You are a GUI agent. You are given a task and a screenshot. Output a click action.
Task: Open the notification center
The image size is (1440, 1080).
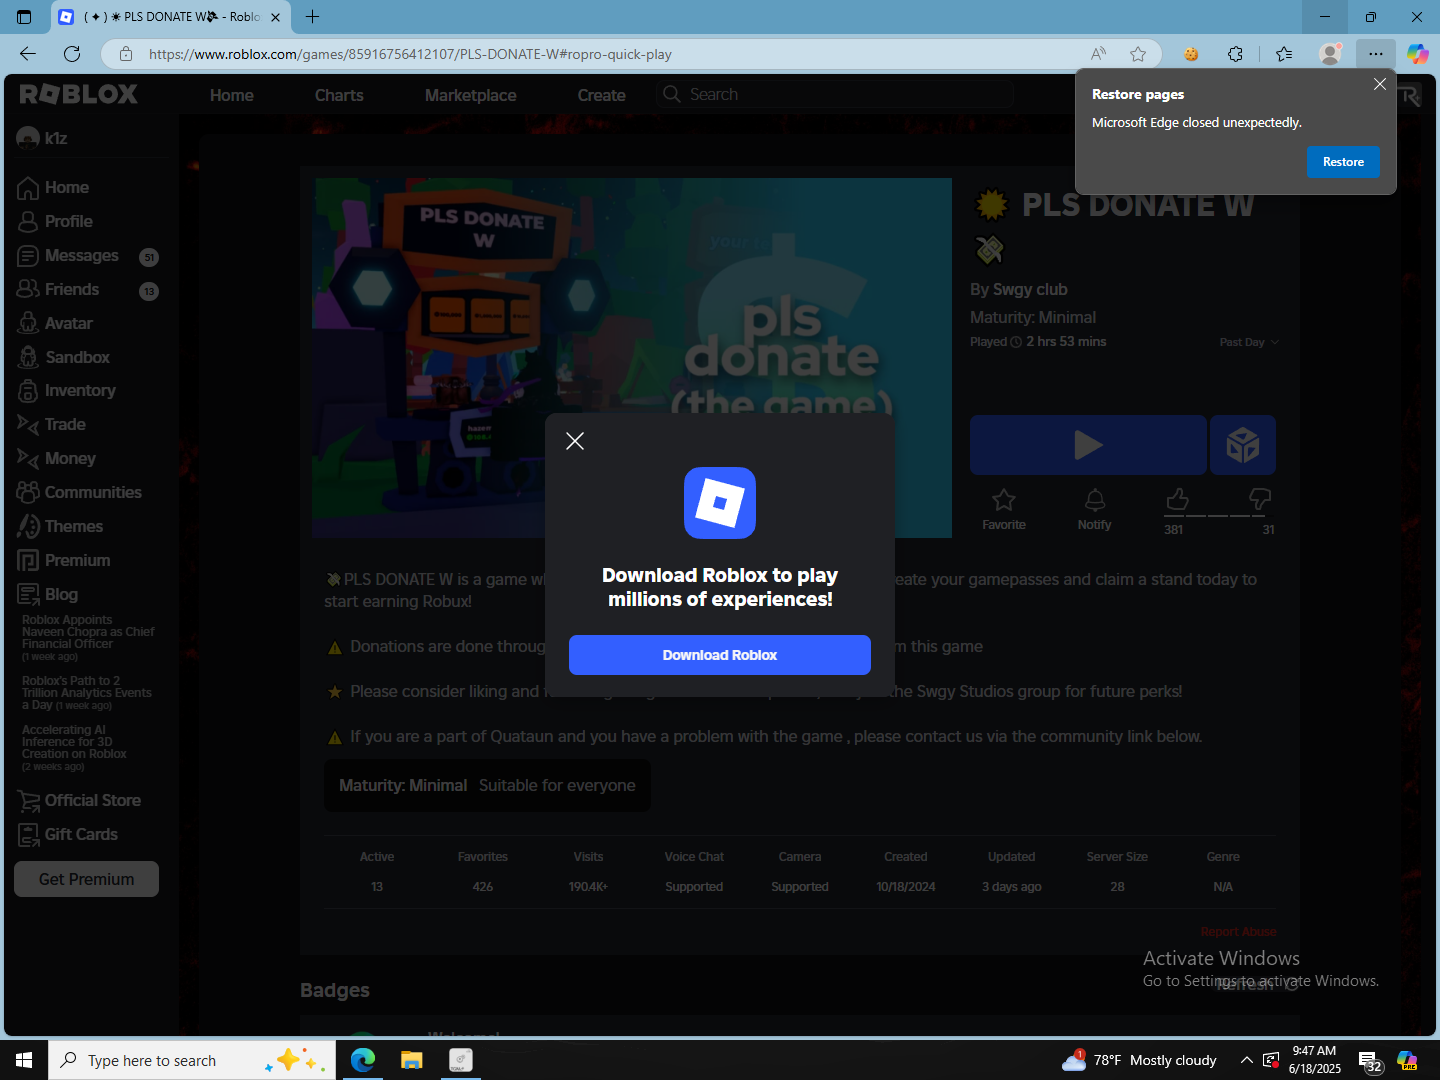[x=1369, y=1060]
